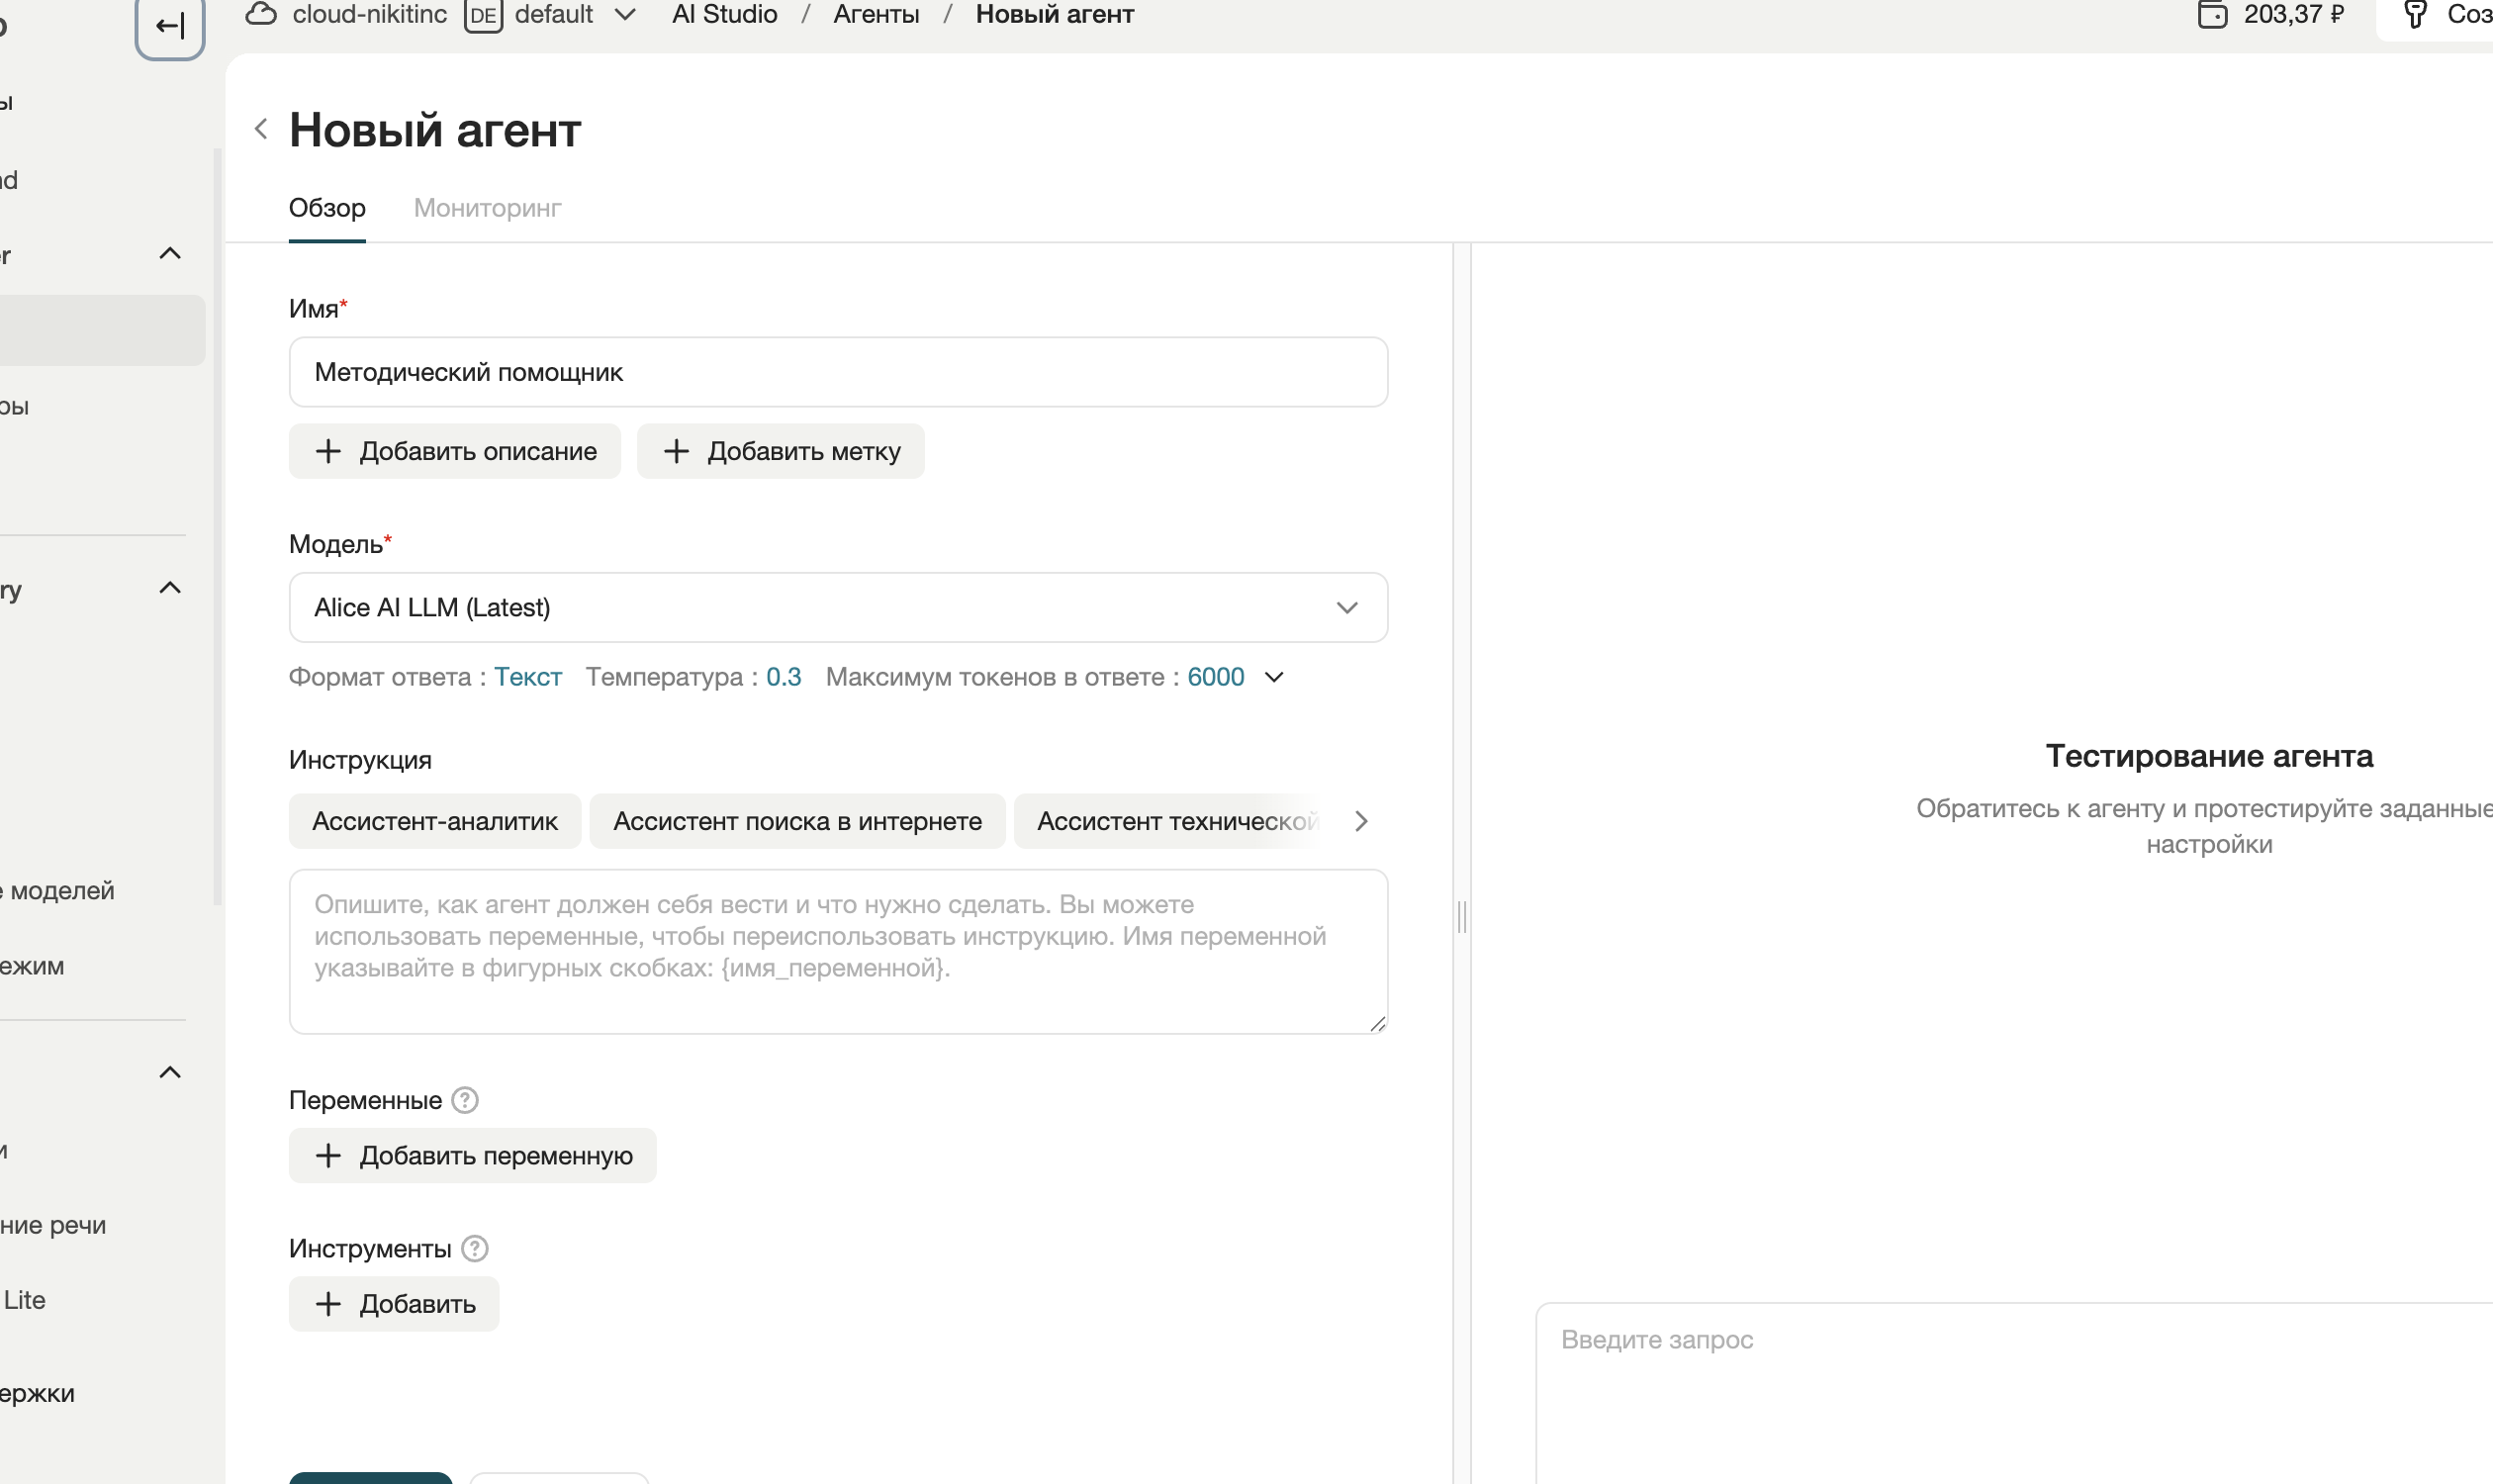Click Добавить метку button
The height and width of the screenshot is (1484, 2493).
pos(780,451)
